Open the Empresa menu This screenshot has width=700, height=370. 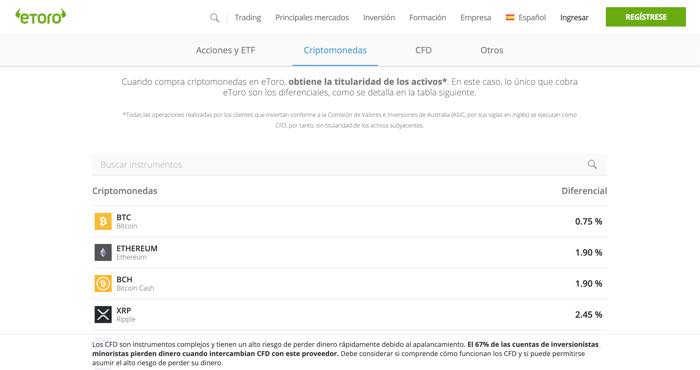(x=475, y=17)
